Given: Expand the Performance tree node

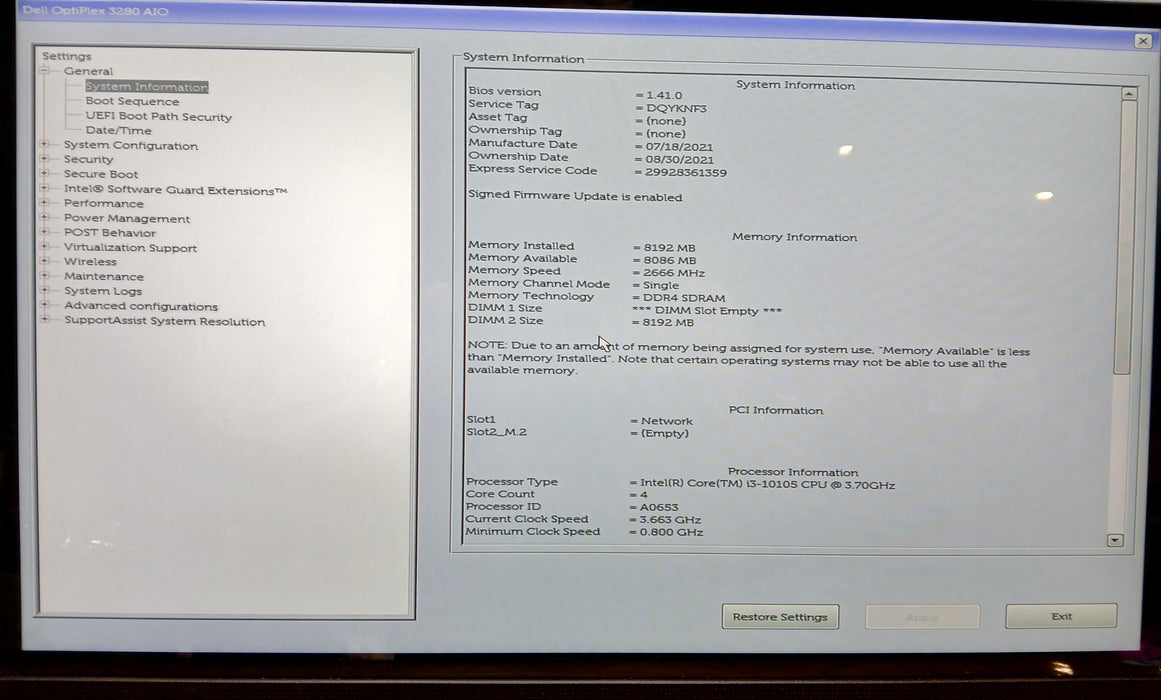Looking at the screenshot, I should pos(44,202).
